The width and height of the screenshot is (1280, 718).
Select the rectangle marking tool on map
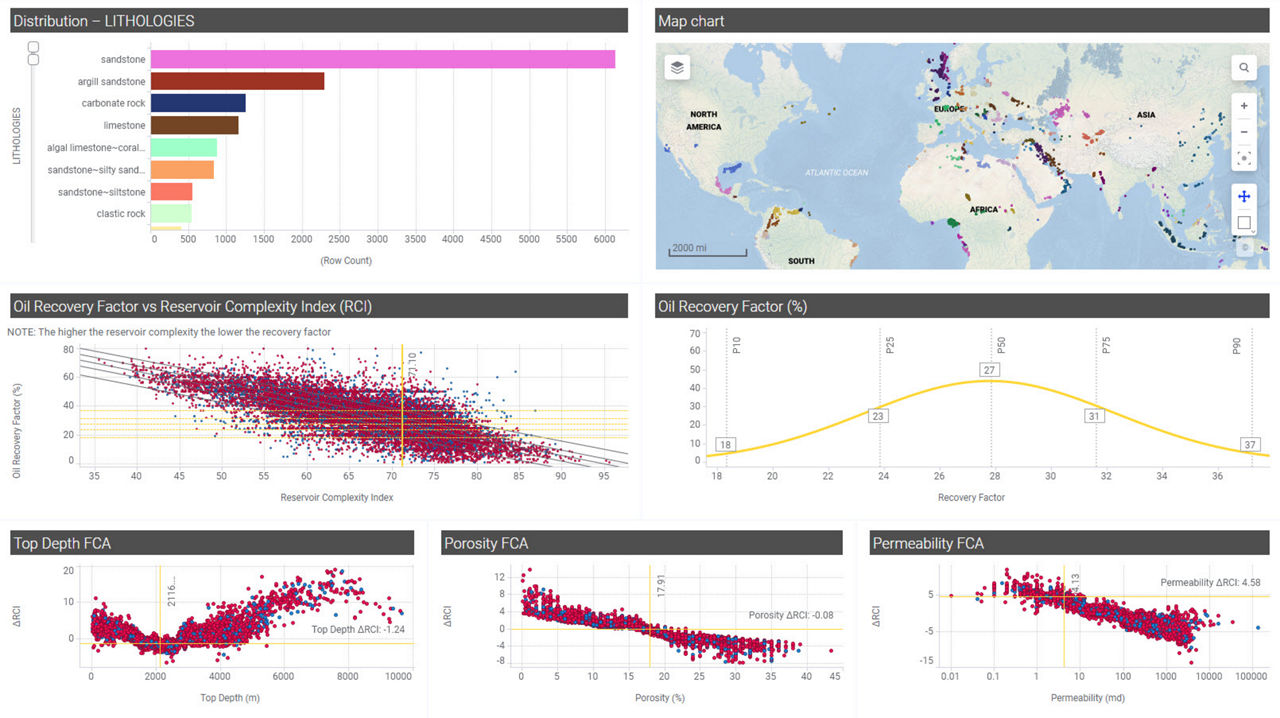pos(1243,222)
